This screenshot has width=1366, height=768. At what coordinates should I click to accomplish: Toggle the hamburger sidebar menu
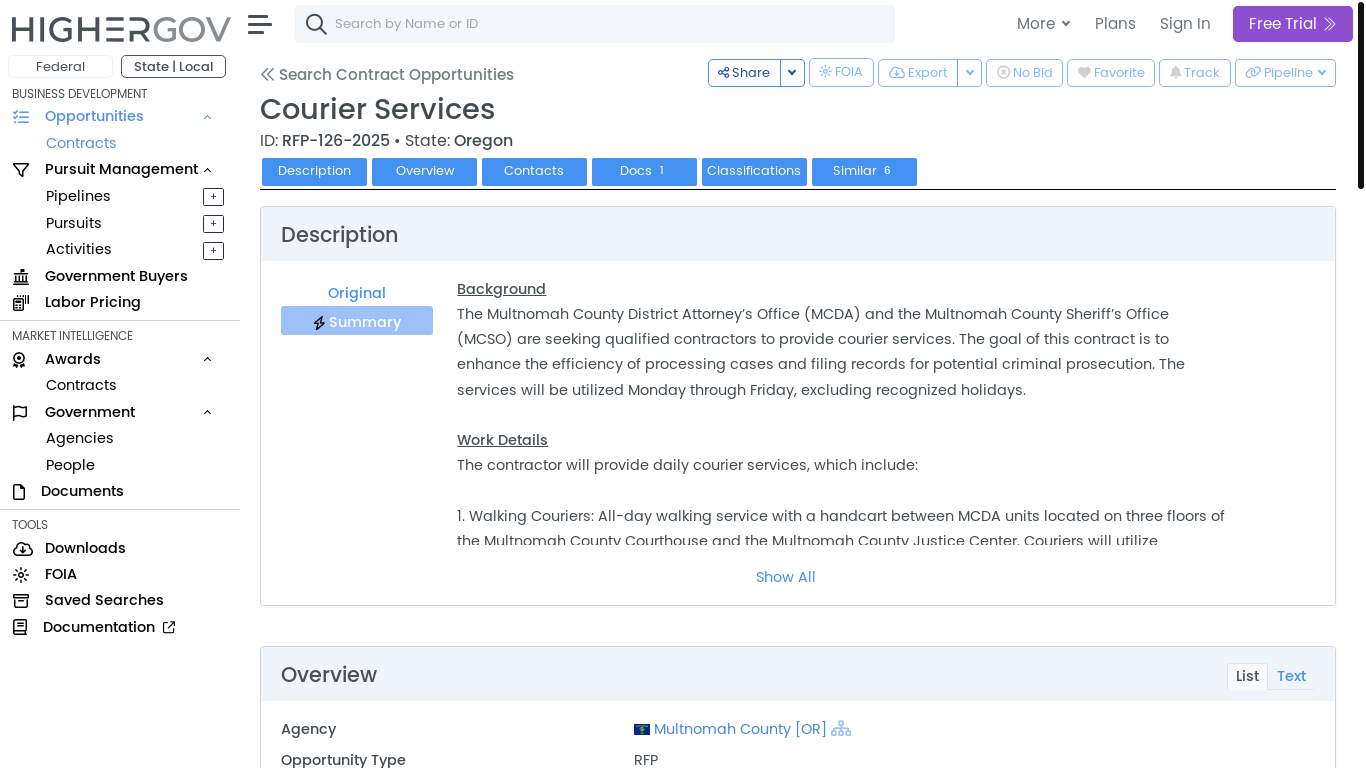[x=259, y=25]
